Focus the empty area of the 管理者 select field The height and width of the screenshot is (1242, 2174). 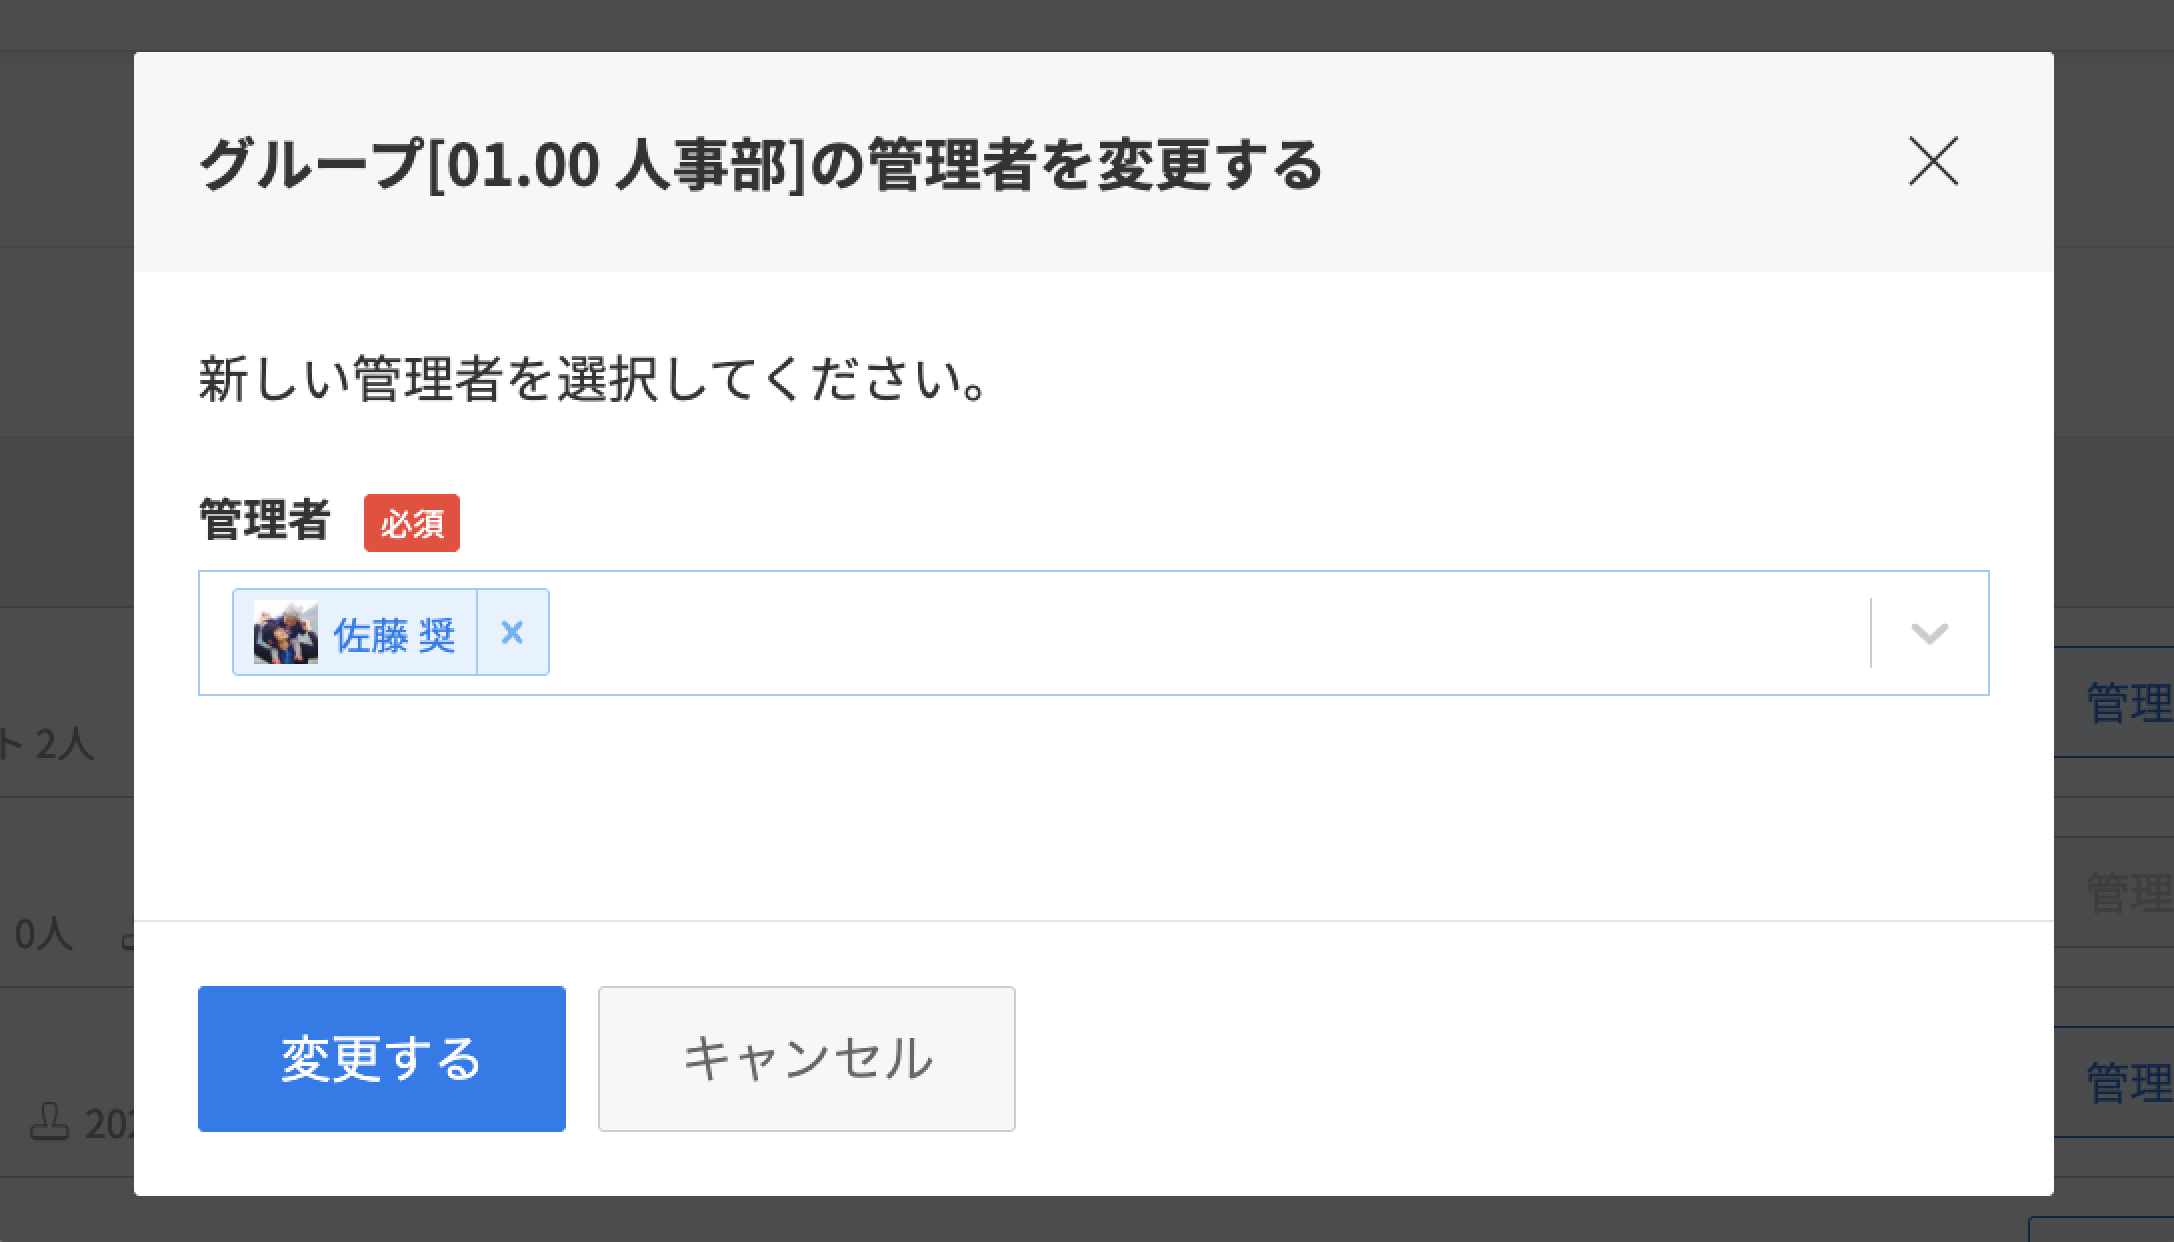(1200, 633)
